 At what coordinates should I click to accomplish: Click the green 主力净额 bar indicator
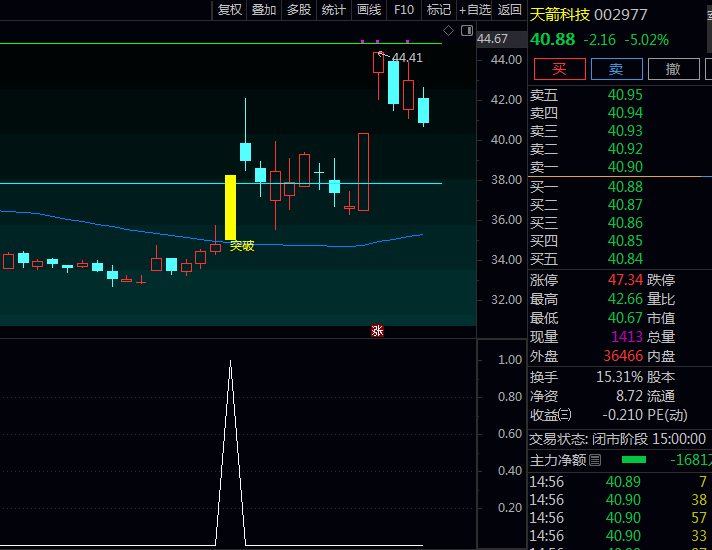point(634,460)
